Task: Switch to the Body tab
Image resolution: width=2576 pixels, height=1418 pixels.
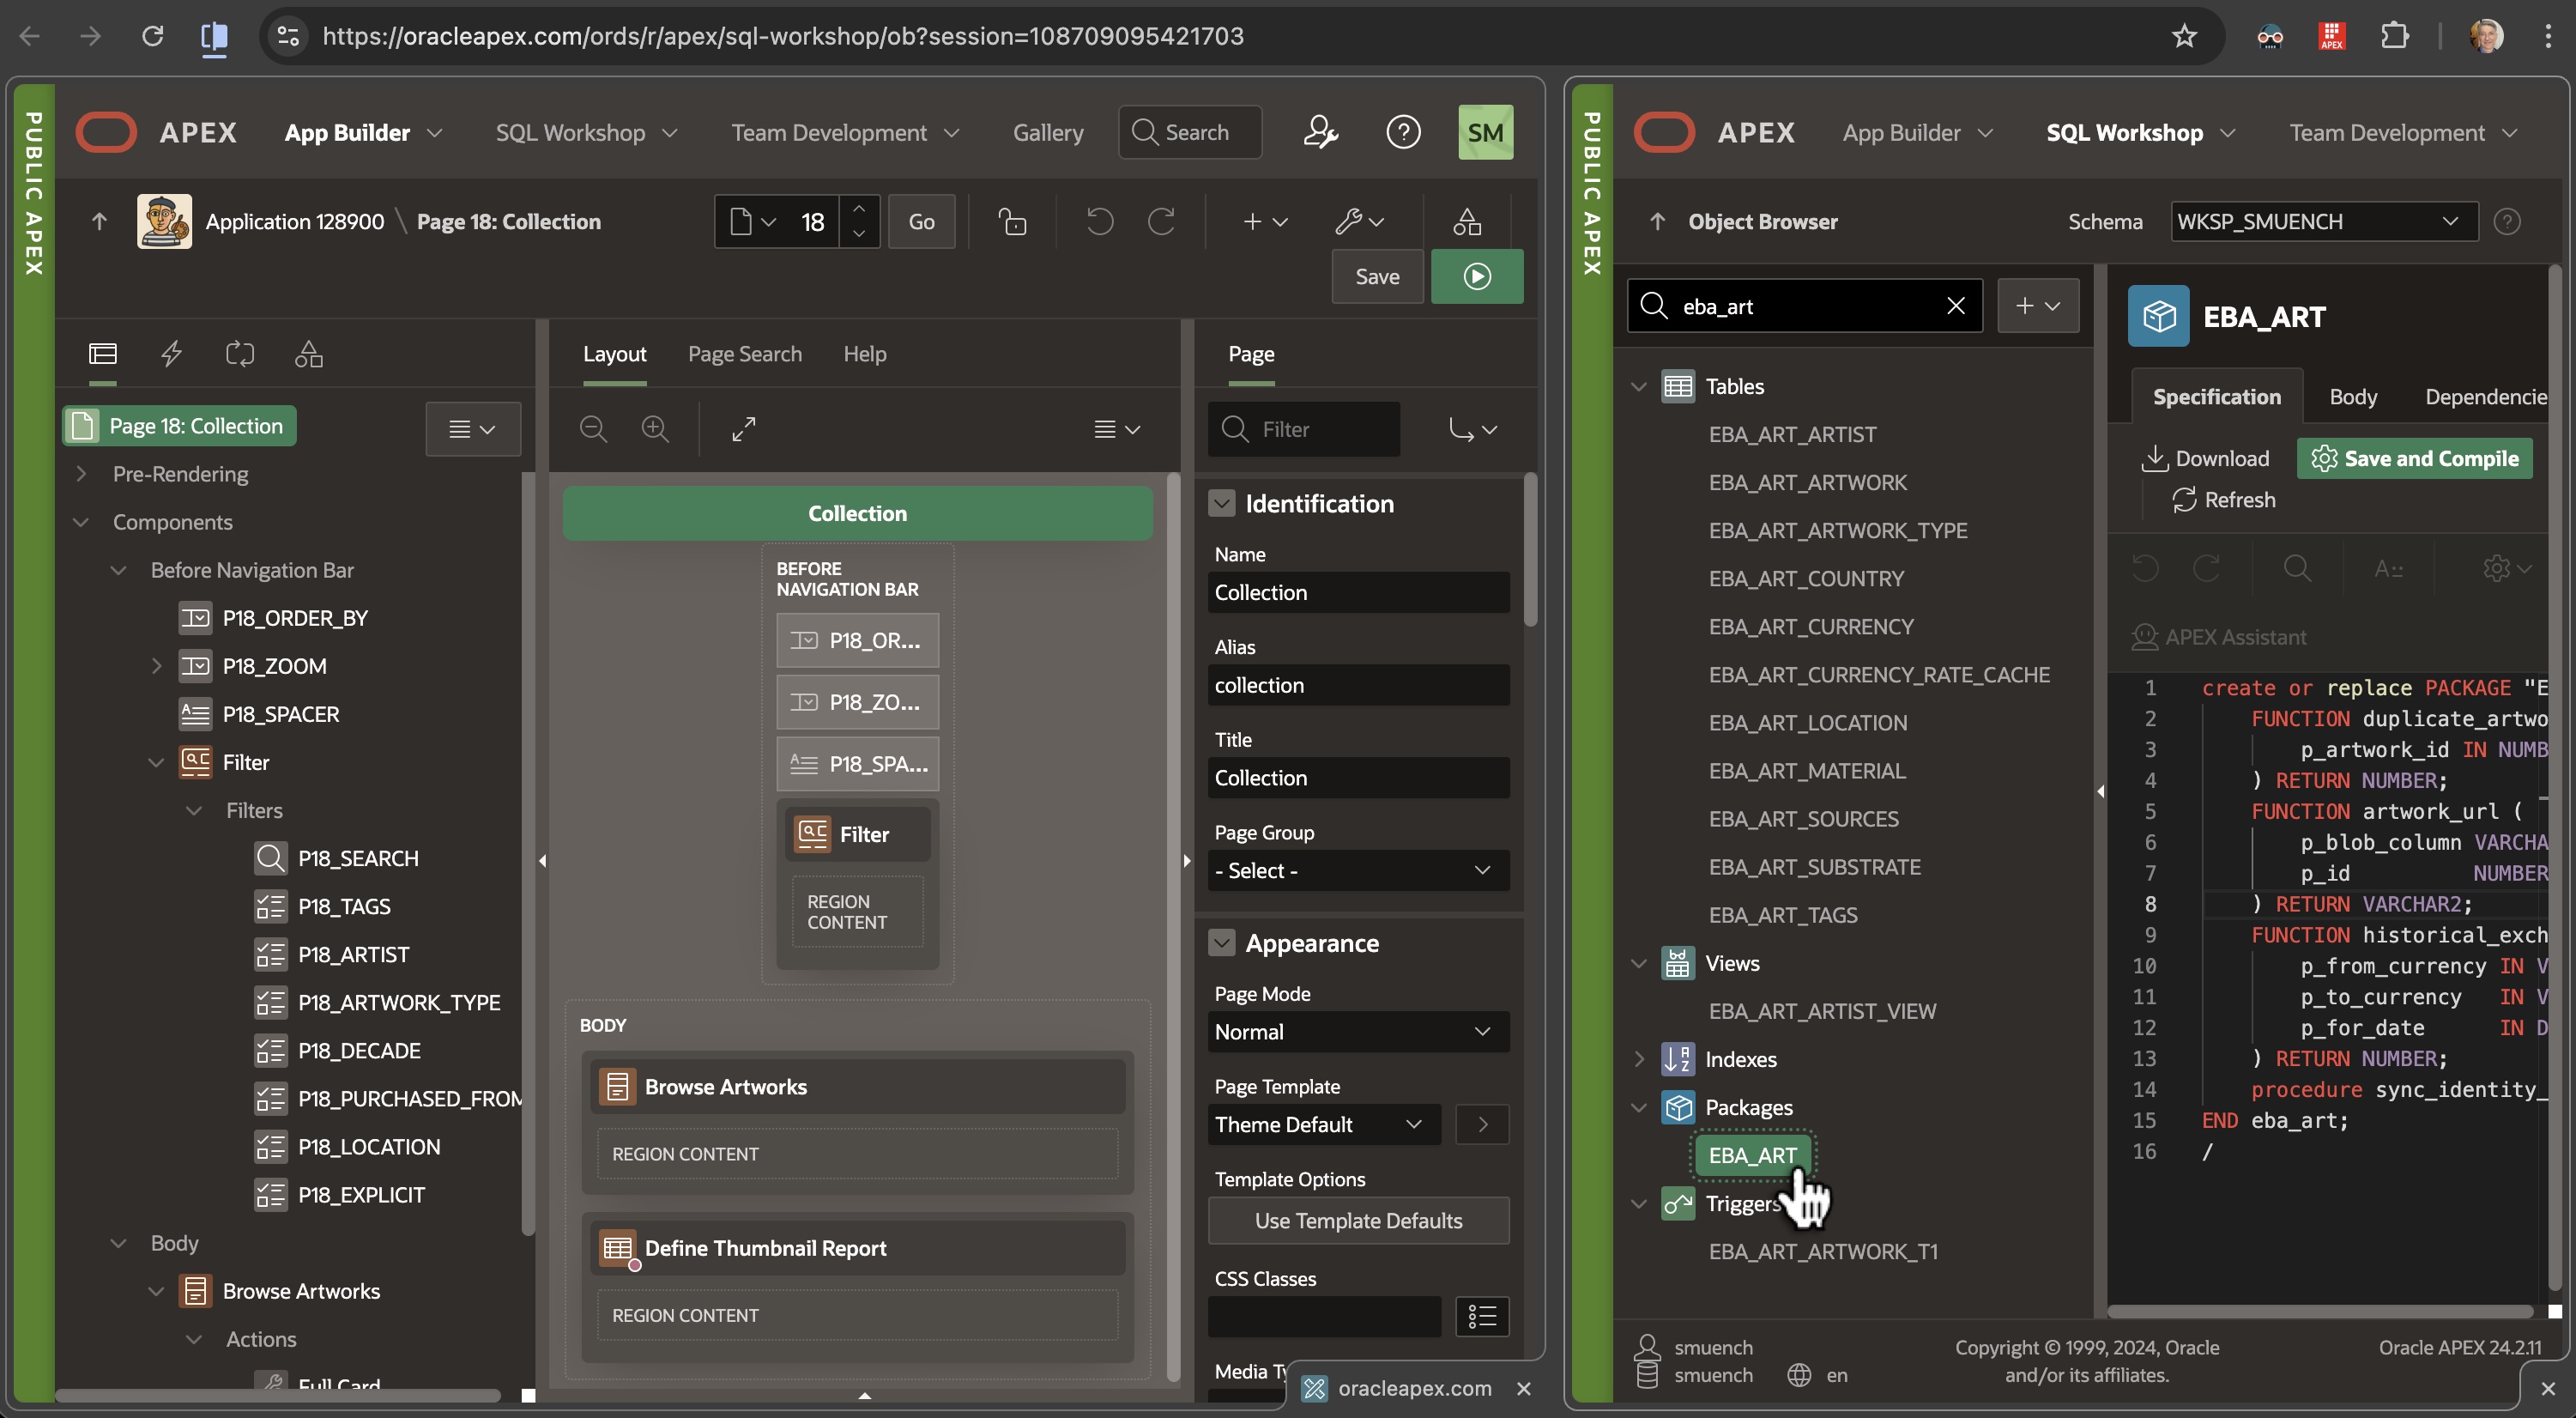Action: tap(2352, 397)
